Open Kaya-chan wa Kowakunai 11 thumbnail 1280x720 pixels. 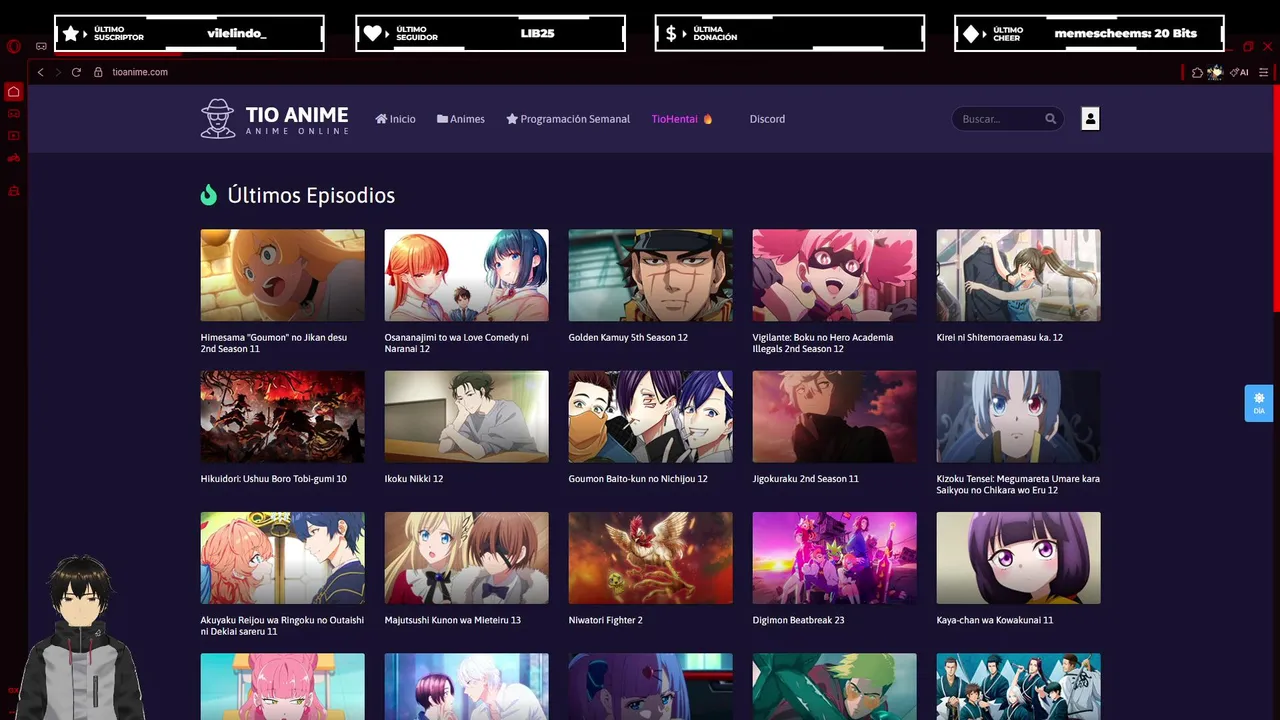pyautogui.click(x=1018, y=558)
